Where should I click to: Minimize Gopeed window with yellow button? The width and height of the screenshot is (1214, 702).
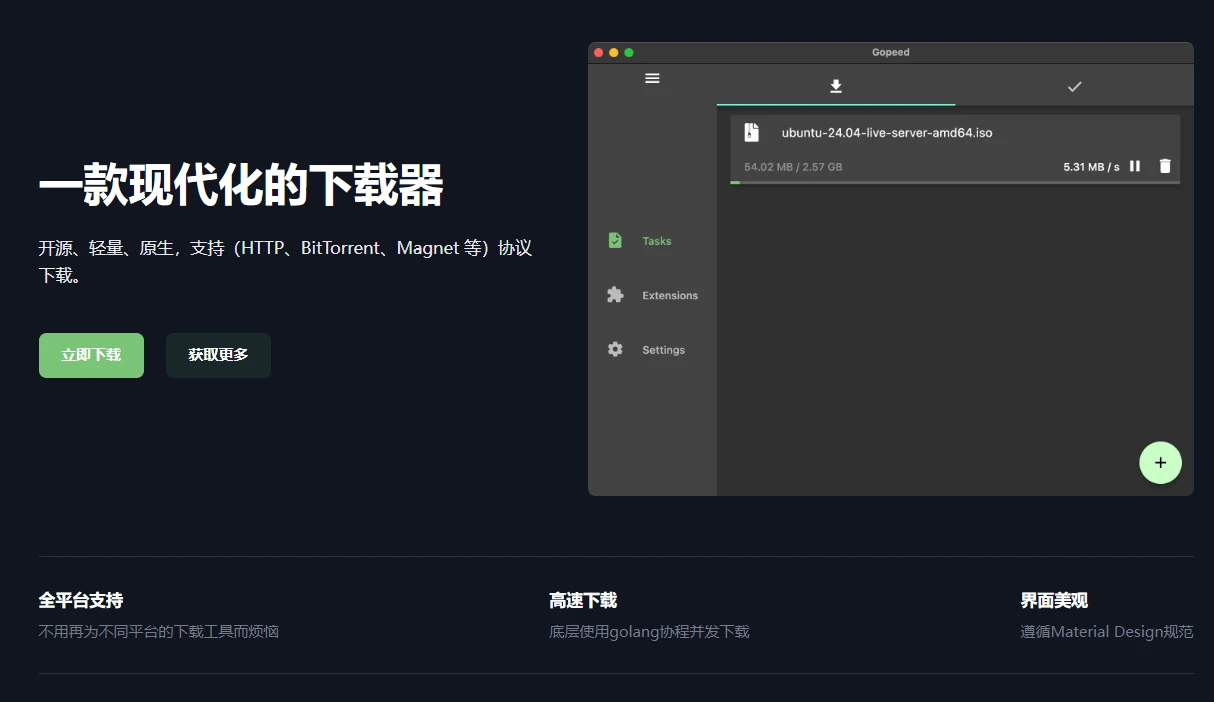[614, 53]
